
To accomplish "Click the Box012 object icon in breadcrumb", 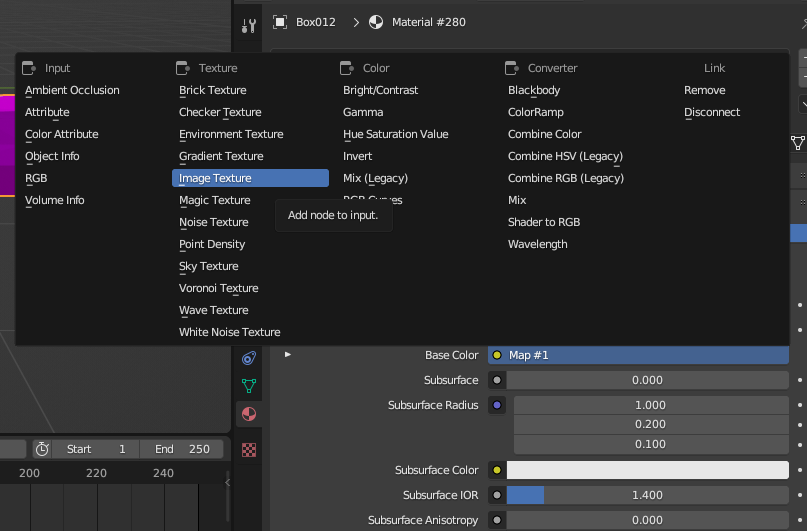I will pos(280,22).
